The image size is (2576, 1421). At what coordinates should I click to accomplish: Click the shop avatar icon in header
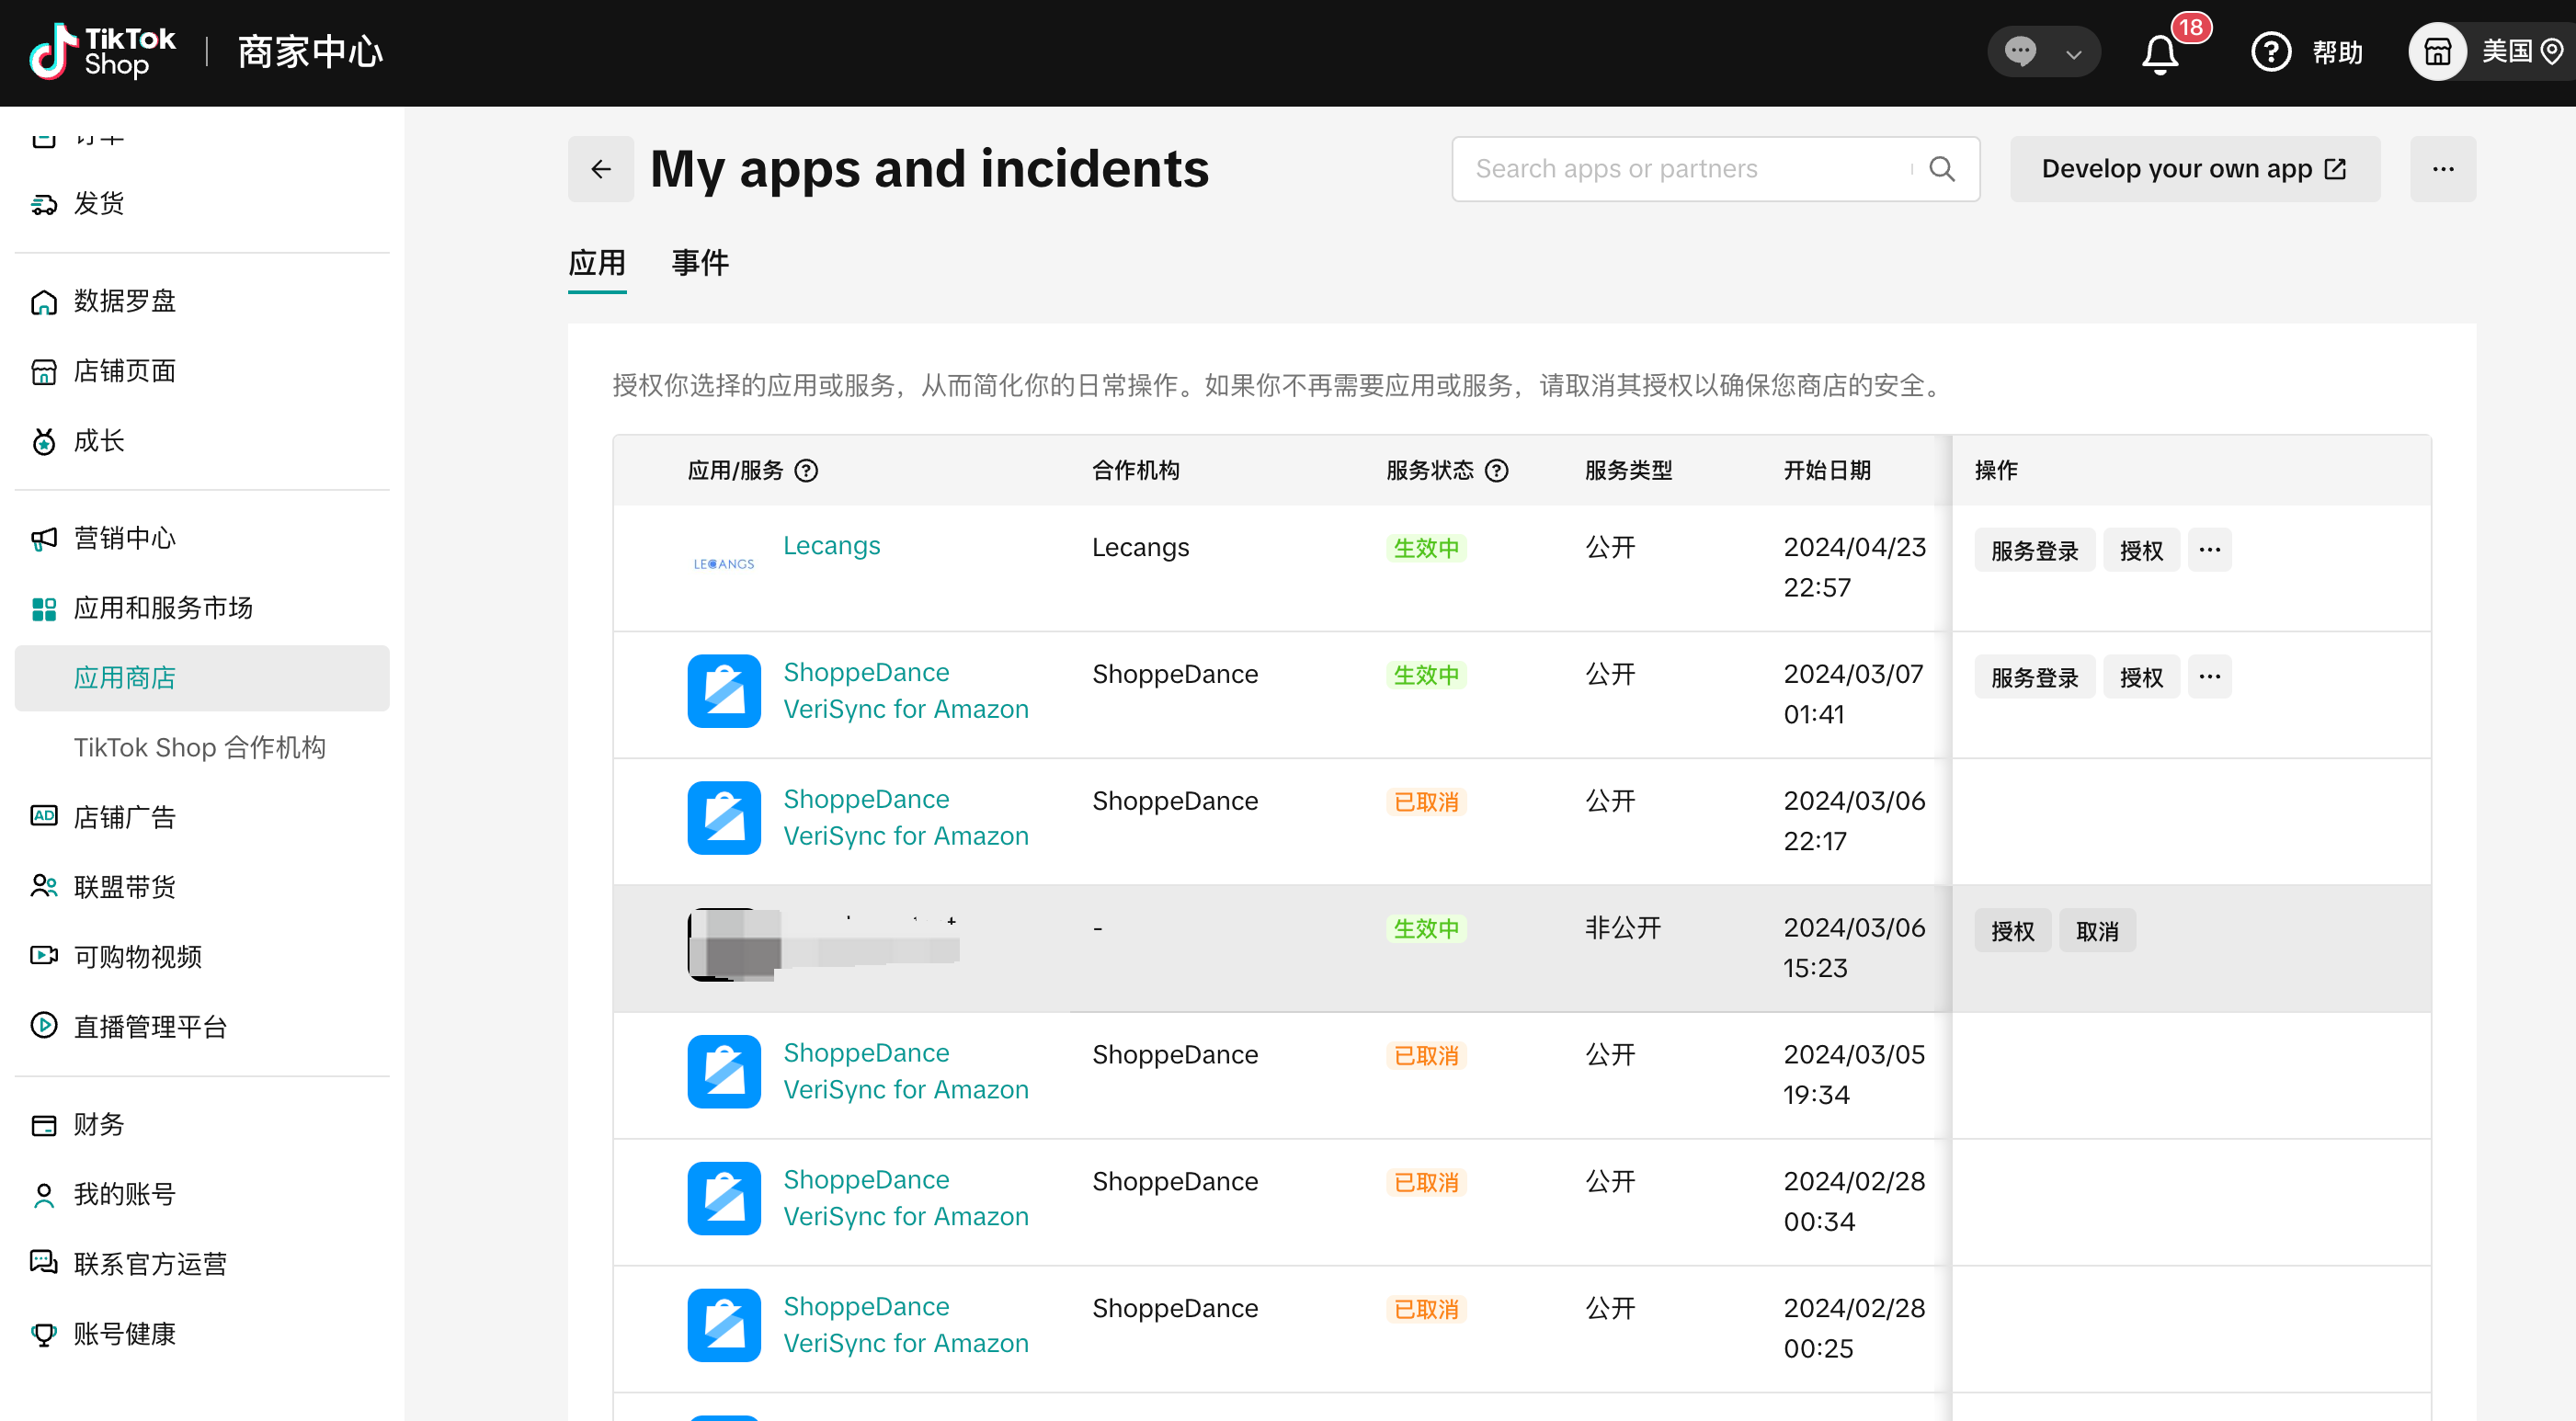pos(2437,52)
